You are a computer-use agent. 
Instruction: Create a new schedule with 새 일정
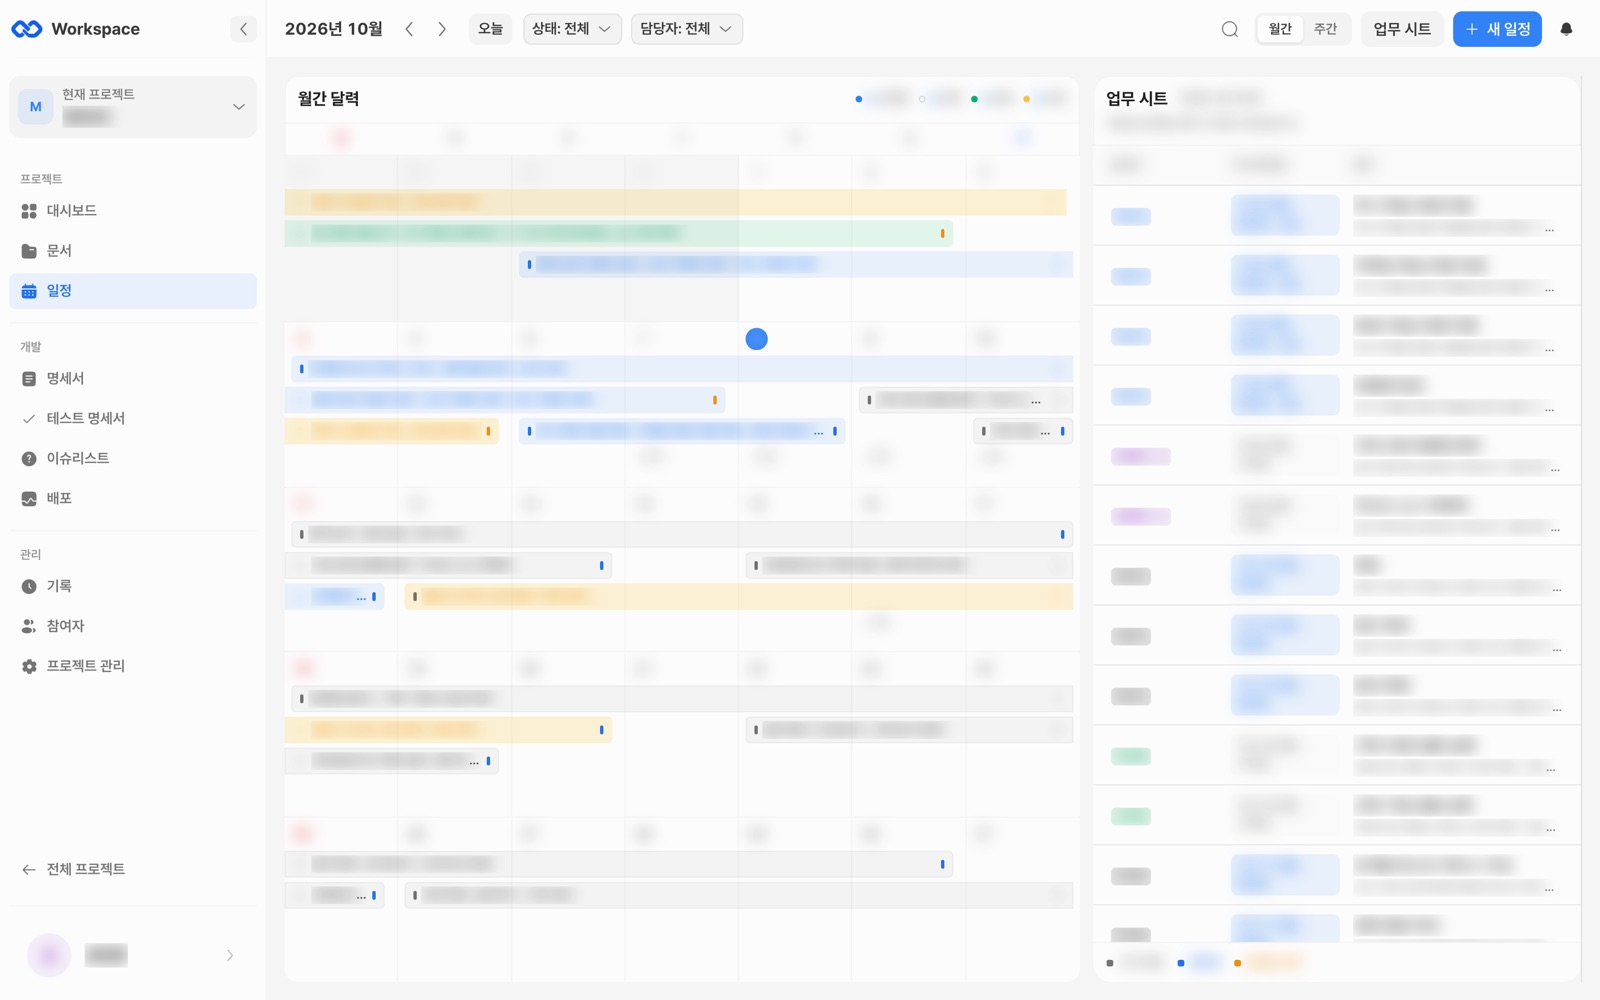coord(1497,29)
